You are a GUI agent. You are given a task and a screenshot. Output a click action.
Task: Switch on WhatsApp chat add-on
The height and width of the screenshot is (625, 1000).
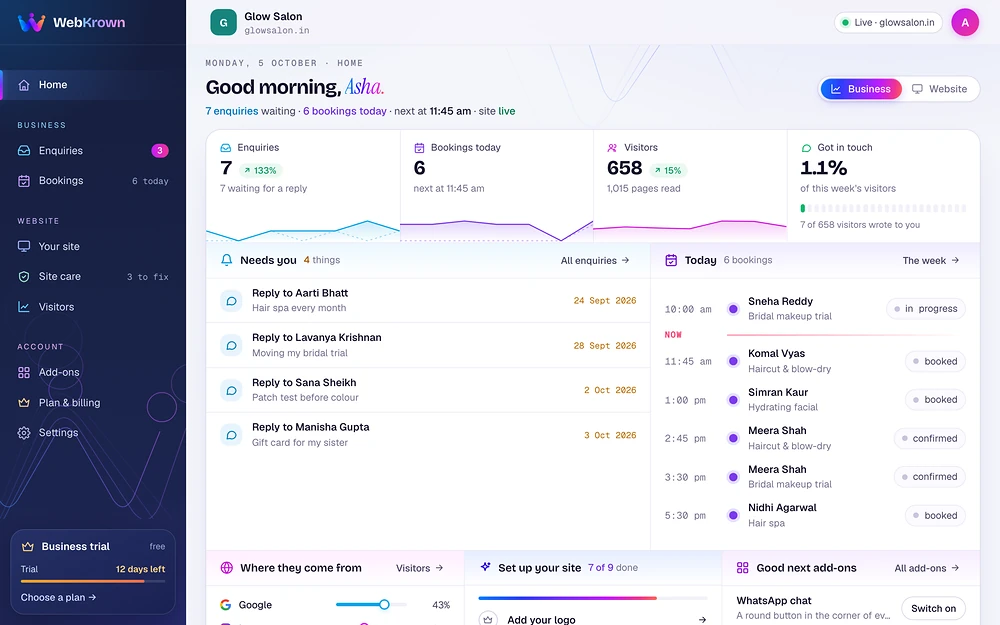click(x=933, y=608)
